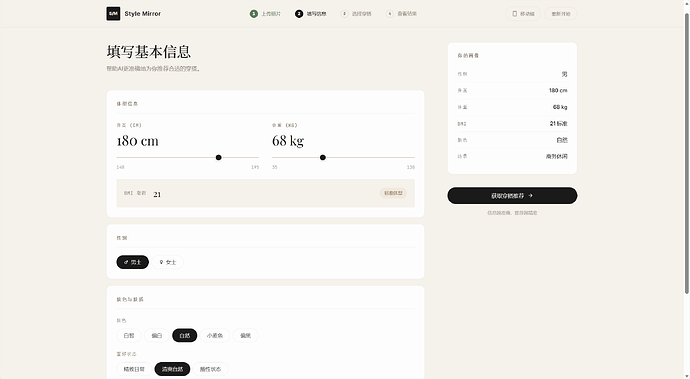
Task: Click the BMI value 21 in form
Action: coord(157,194)
